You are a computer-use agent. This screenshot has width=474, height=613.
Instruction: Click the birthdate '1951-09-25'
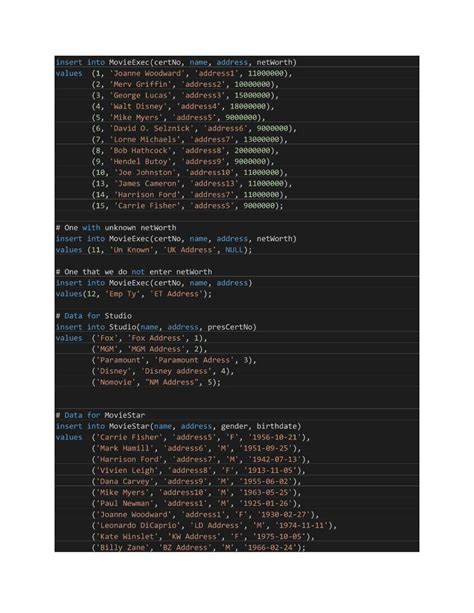click(266, 448)
